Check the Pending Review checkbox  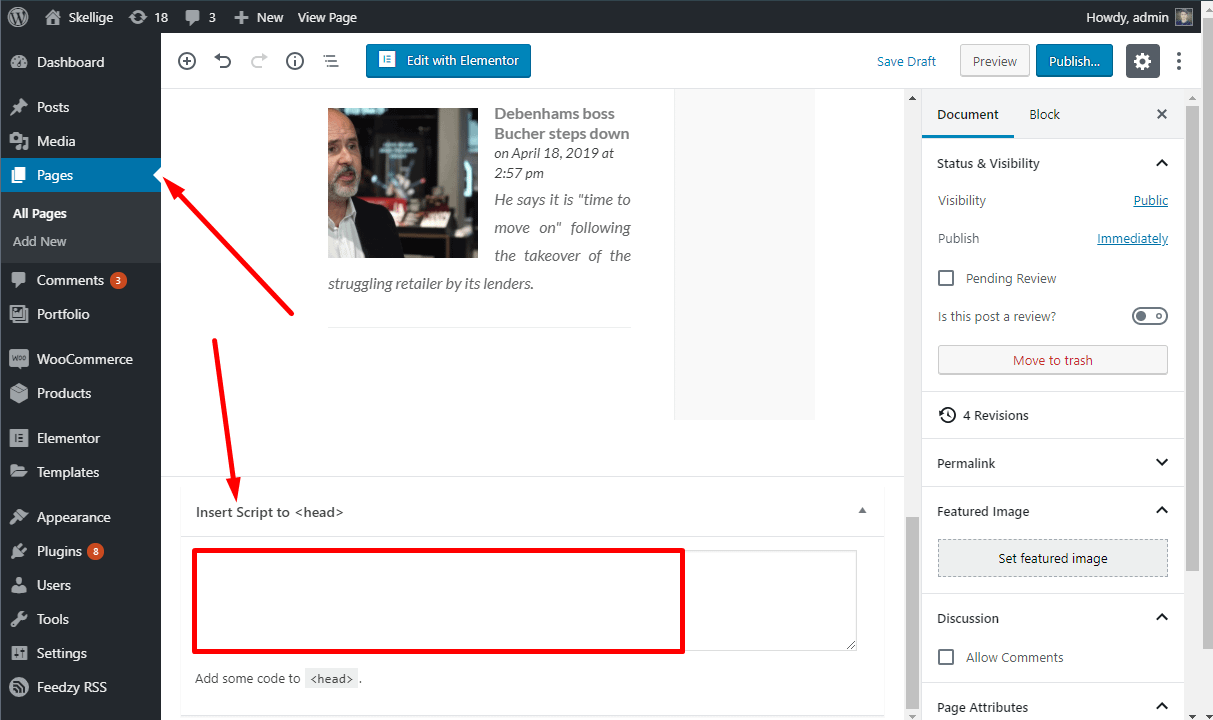coord(946,278)
